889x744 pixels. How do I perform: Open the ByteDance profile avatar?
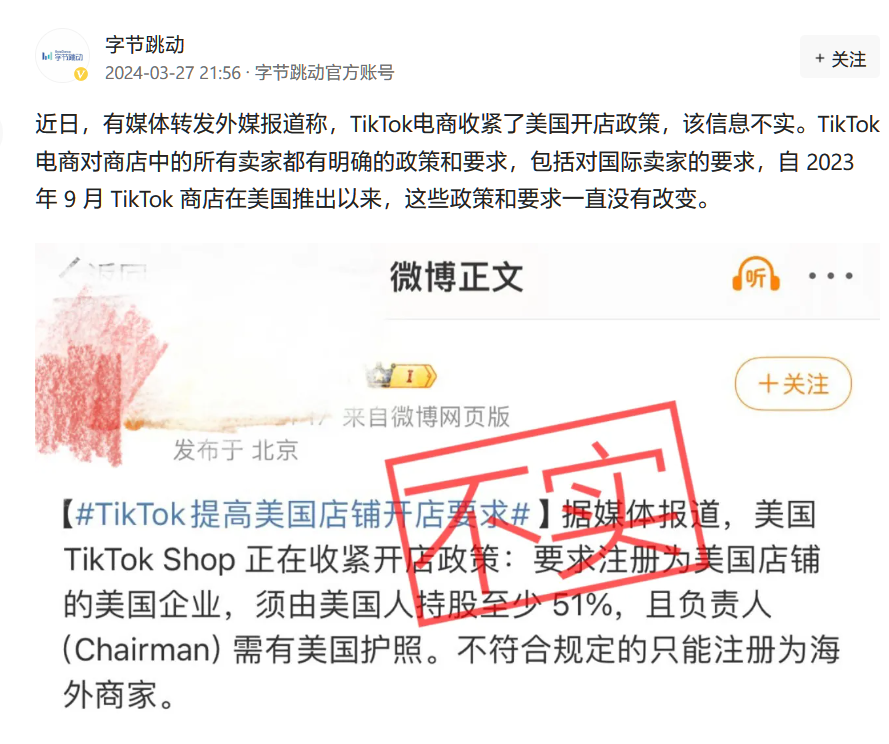[x=62, y=56]
